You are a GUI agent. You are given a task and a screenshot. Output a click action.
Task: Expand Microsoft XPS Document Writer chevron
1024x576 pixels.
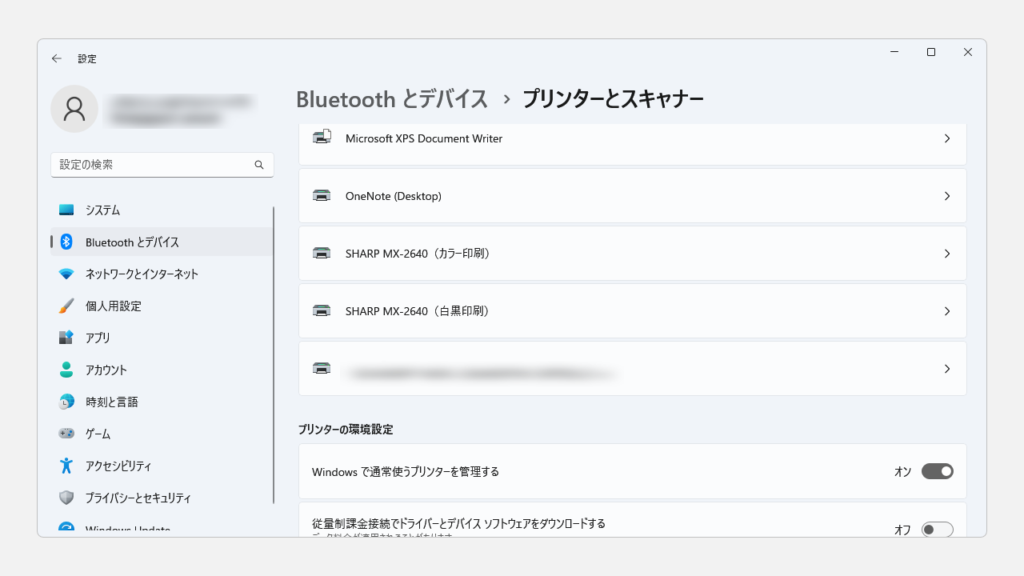(x=946, y=139)
